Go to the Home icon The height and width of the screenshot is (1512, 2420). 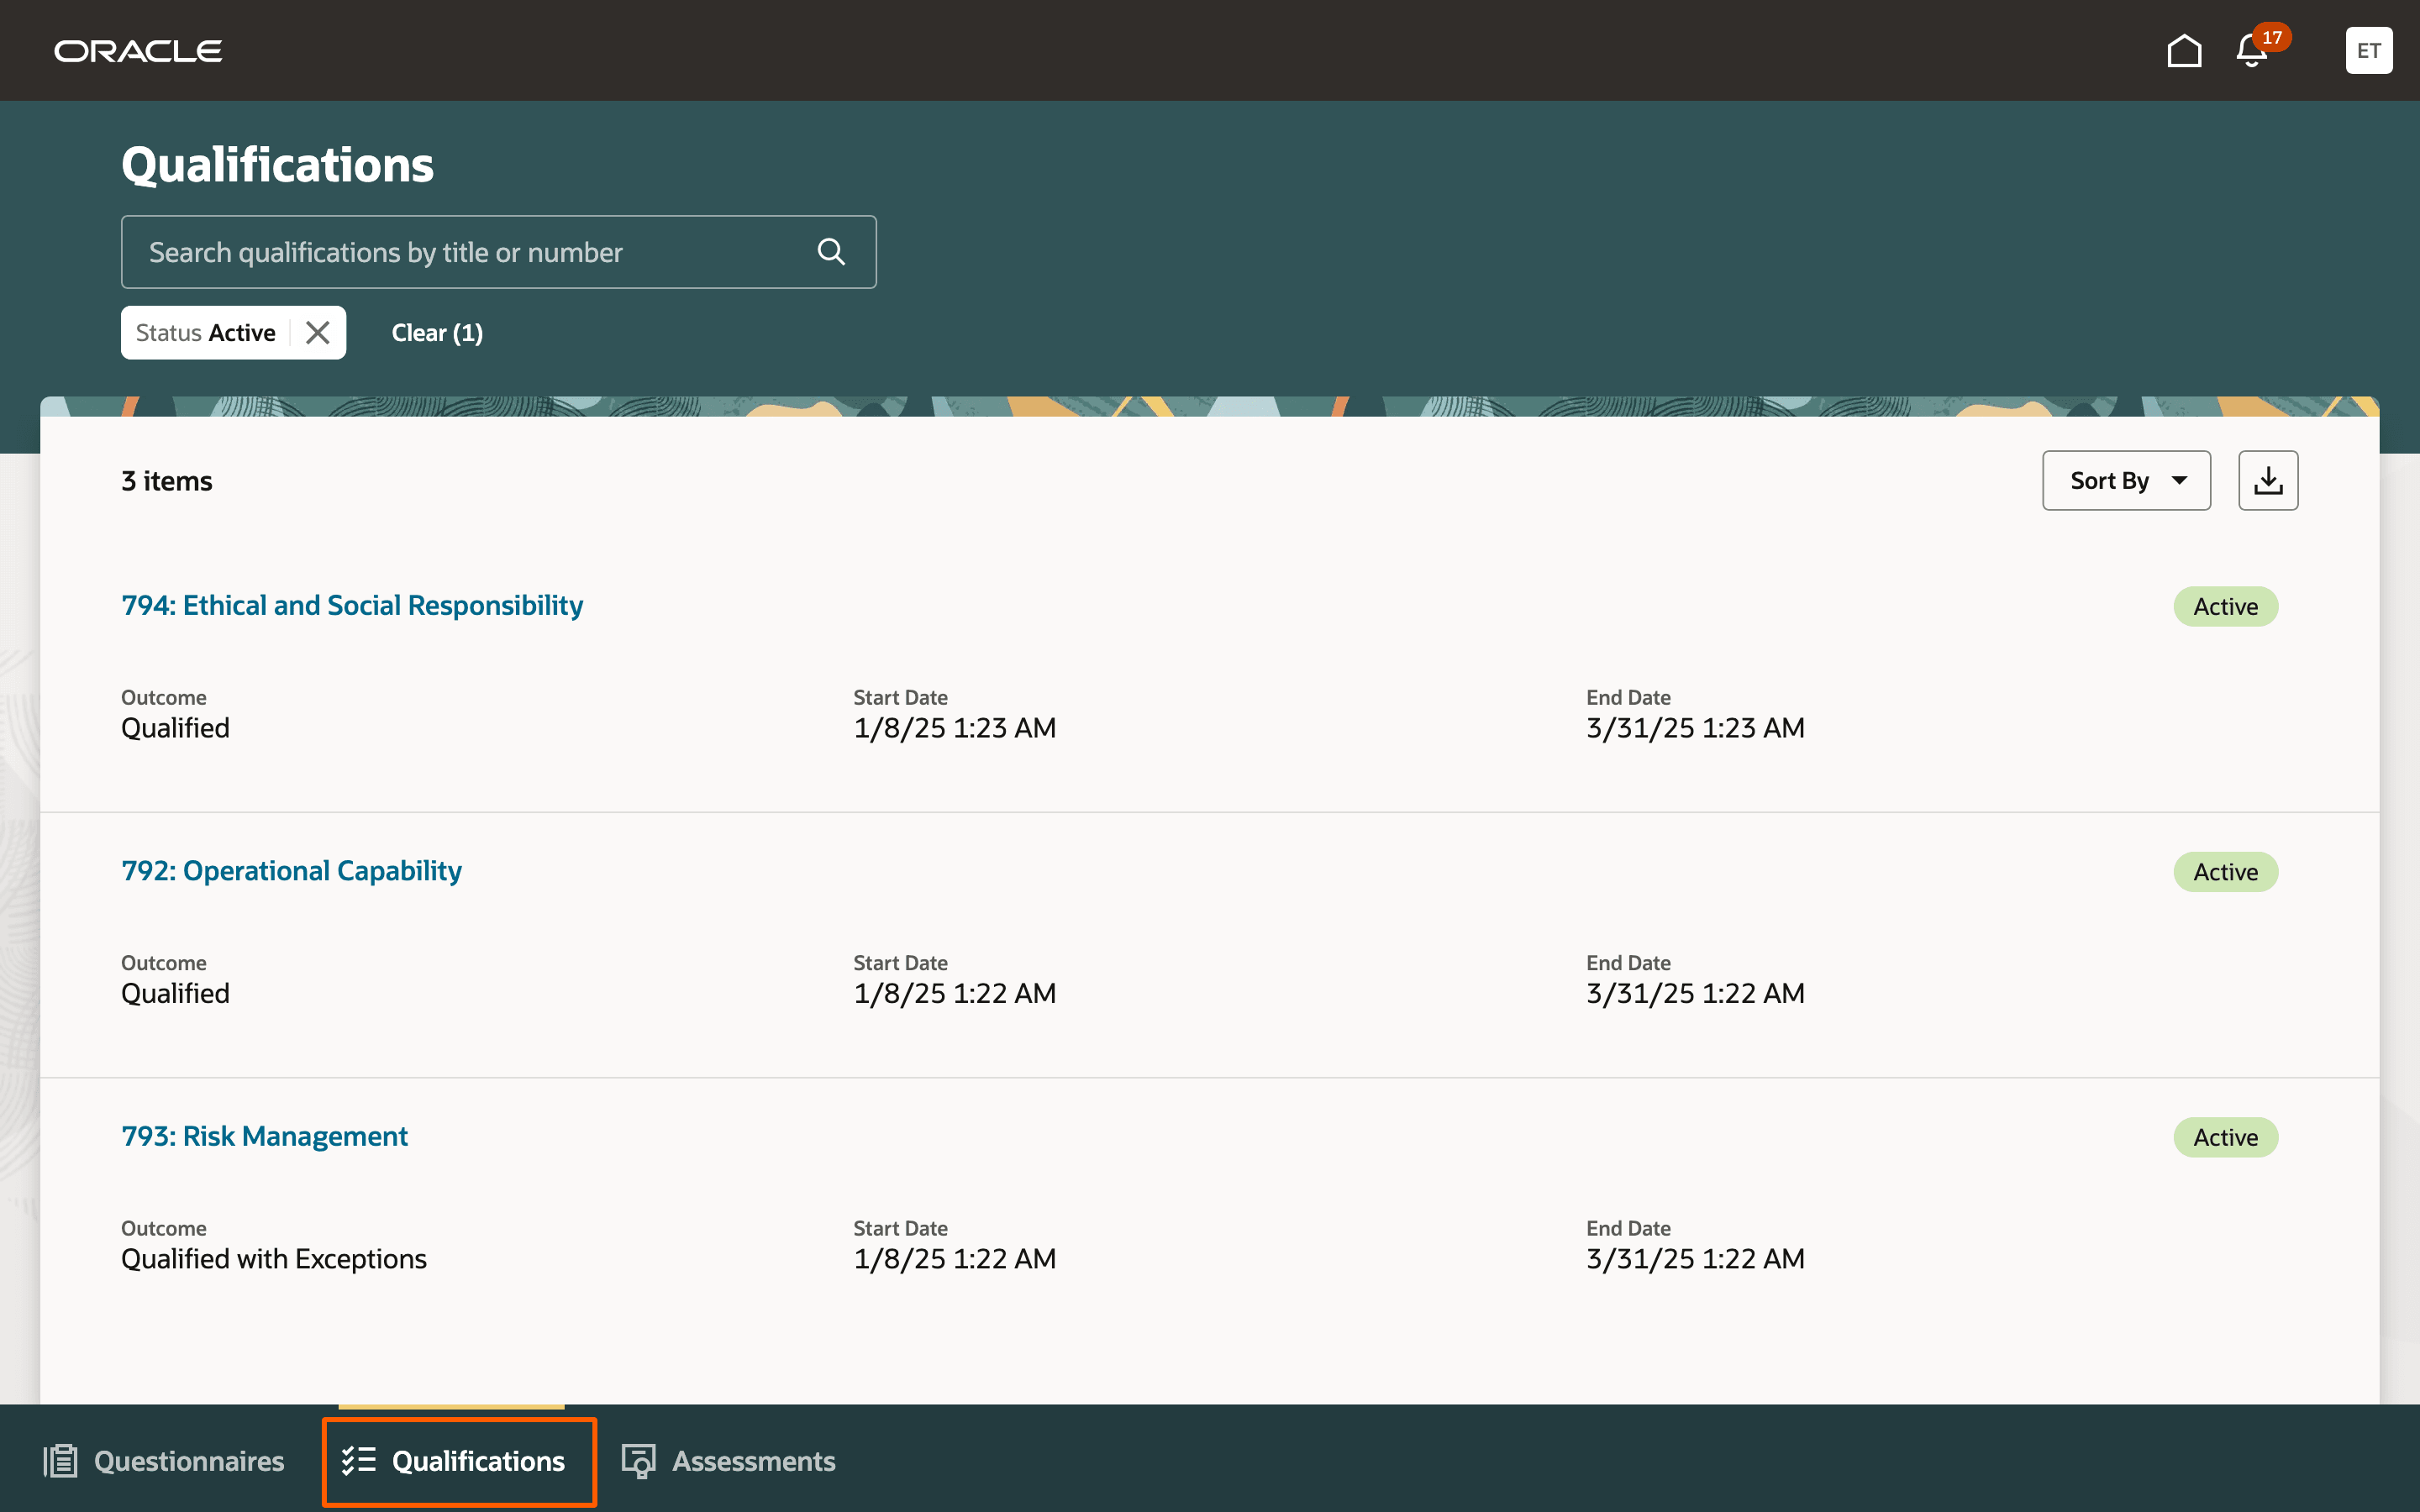[x=2184, y=50]
